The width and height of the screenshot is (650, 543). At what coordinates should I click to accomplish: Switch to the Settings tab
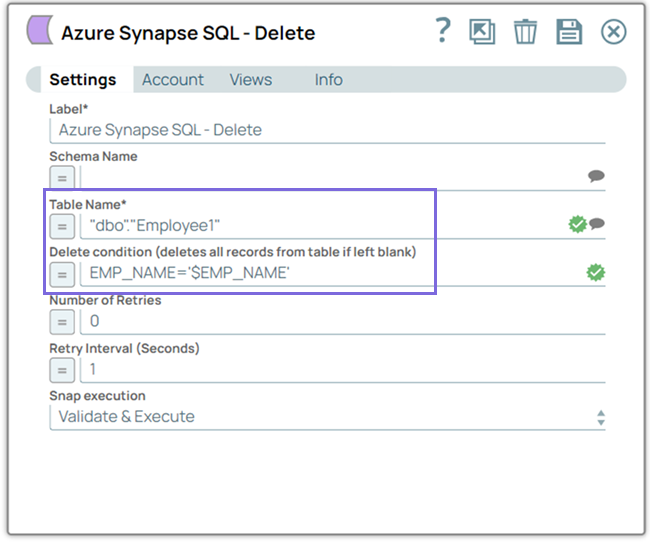[83, 80]
